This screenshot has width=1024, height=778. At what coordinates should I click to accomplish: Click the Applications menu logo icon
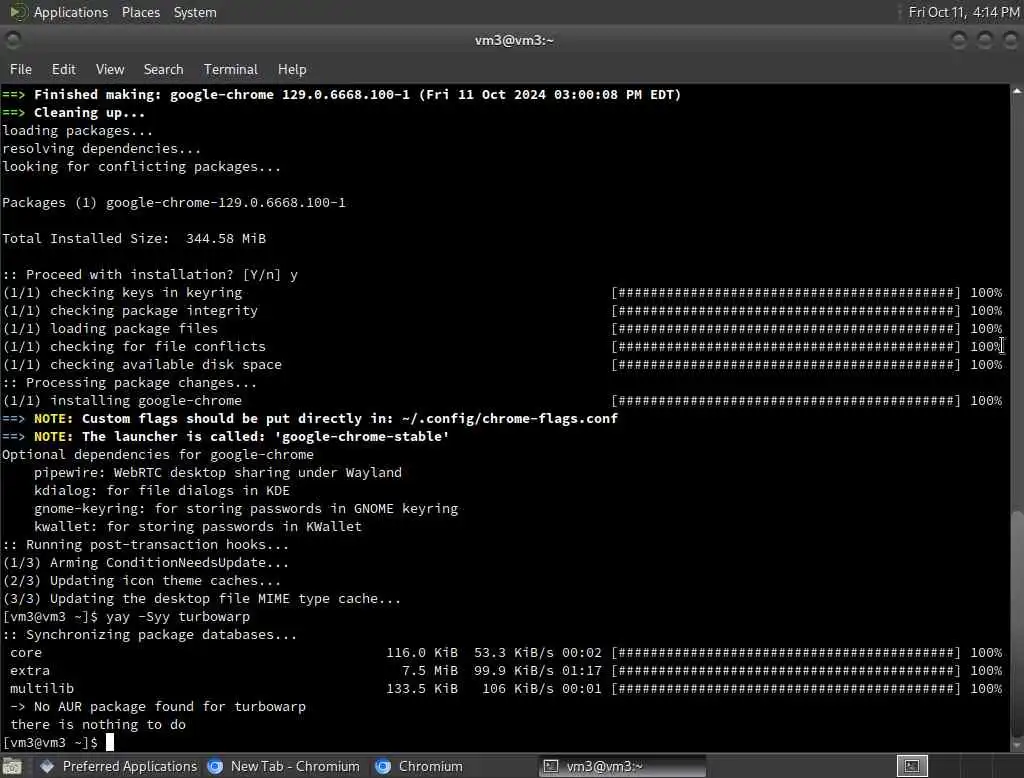(x=18, y=12)
